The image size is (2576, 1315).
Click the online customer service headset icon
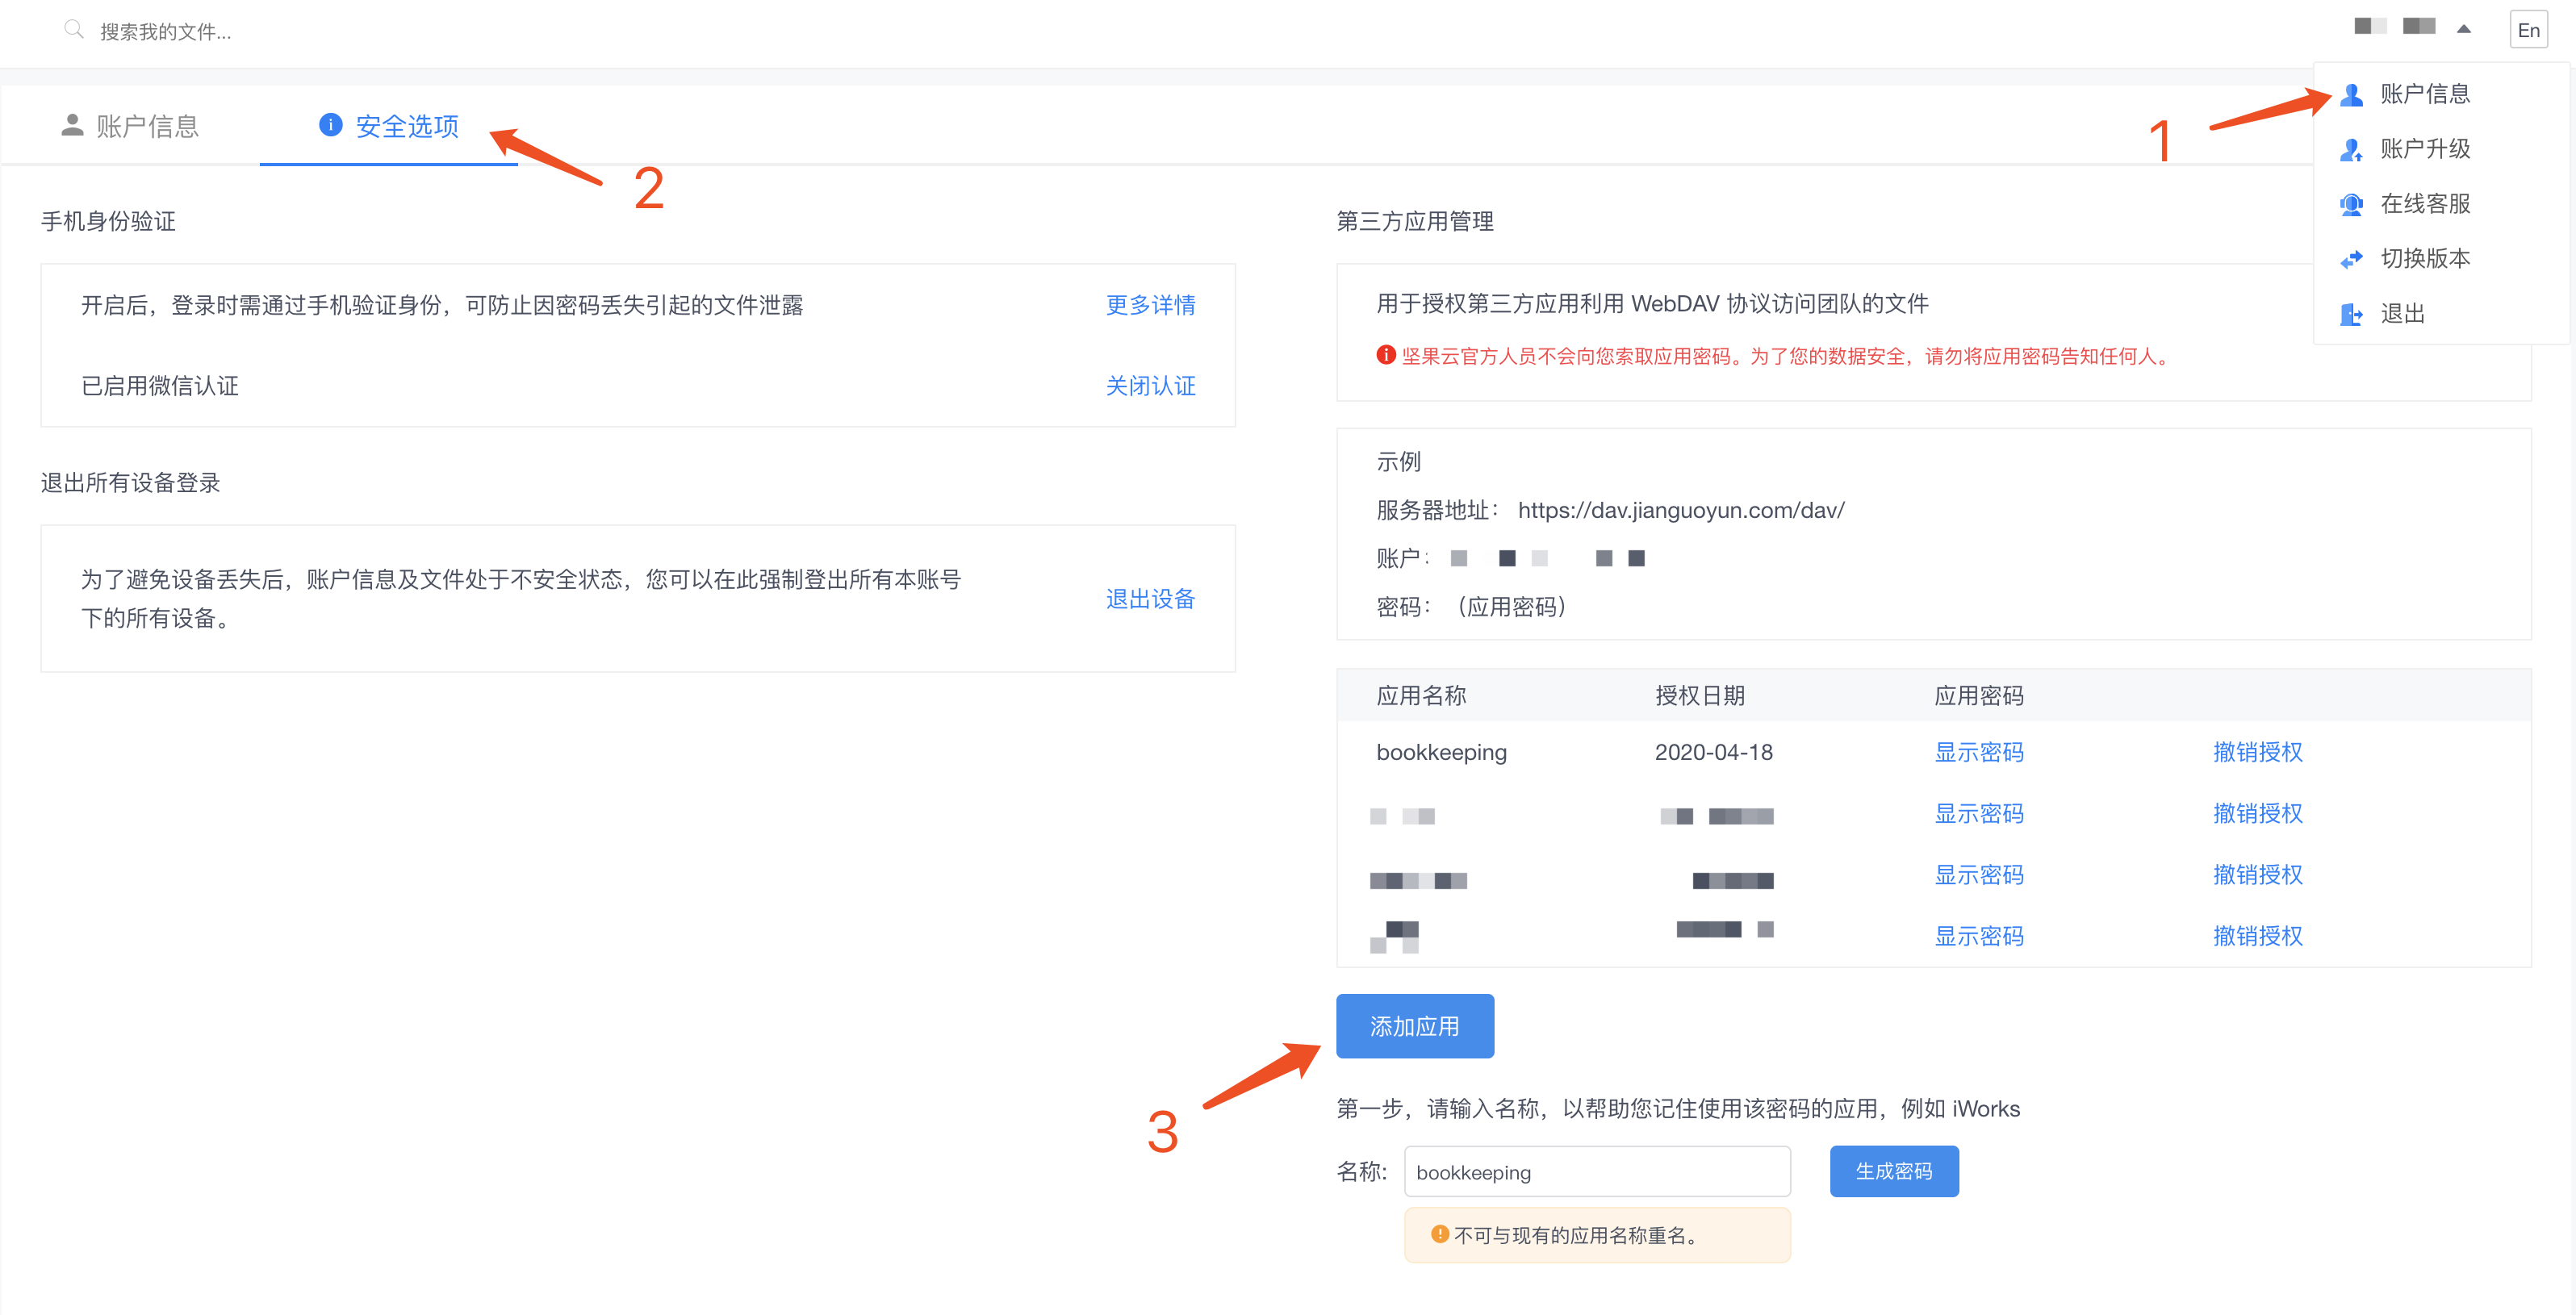[2351, 204]
